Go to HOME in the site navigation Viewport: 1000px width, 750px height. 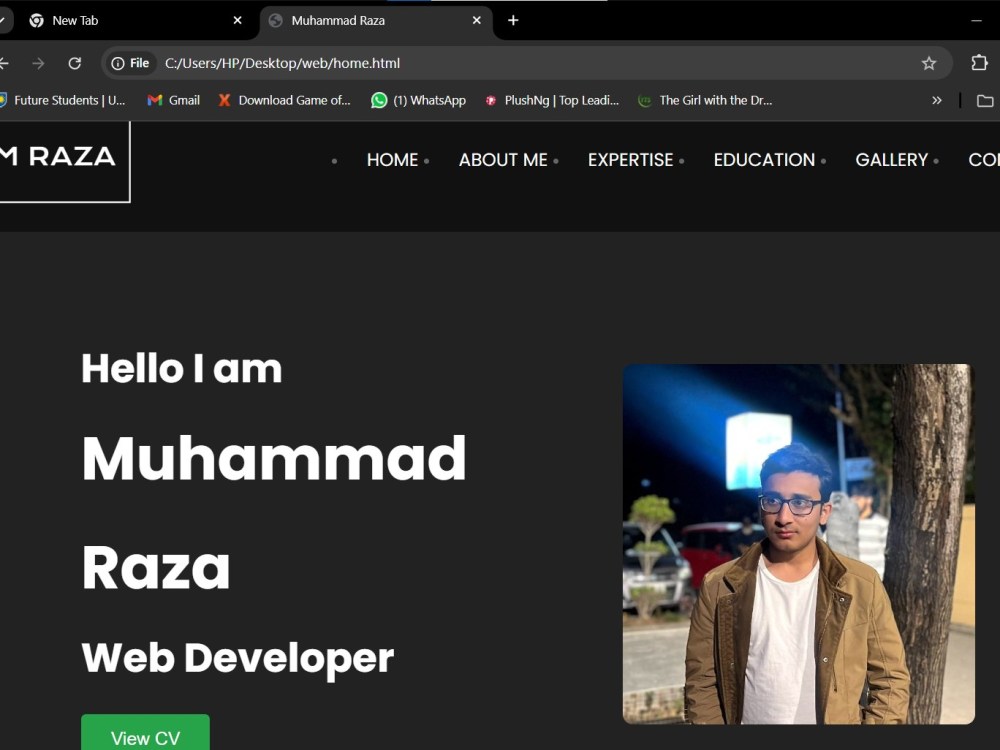tap(392, 159)
